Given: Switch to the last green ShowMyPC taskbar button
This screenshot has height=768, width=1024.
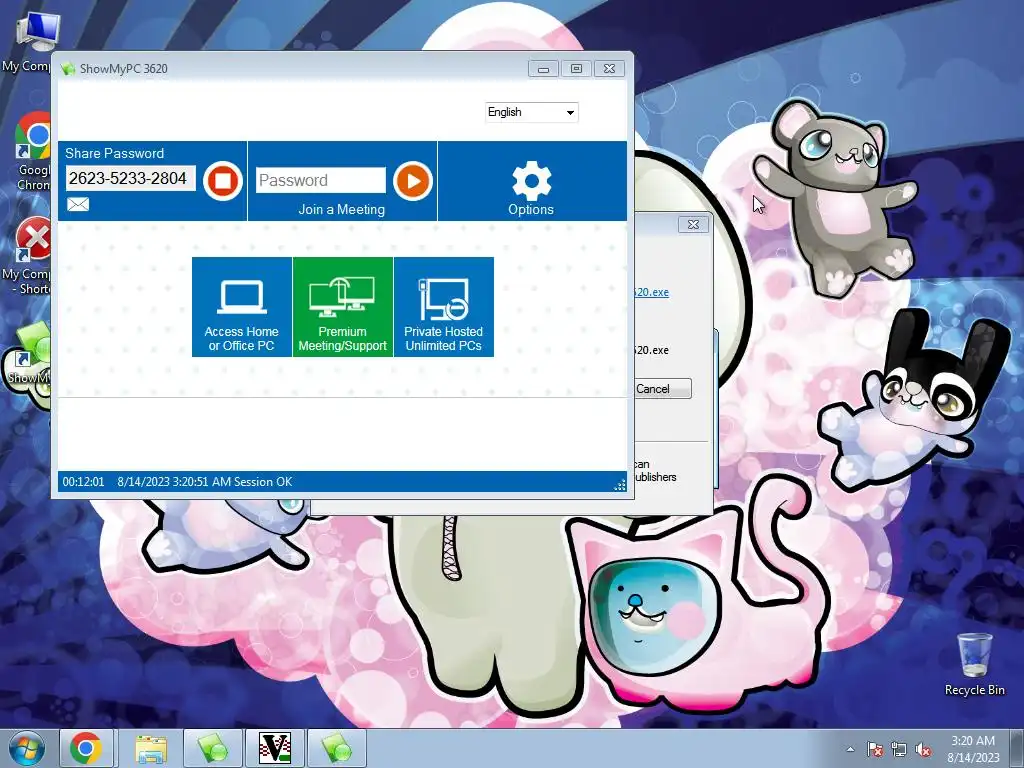Looking at the screenshot, I should pyautogui.click(x=337, y=748).
